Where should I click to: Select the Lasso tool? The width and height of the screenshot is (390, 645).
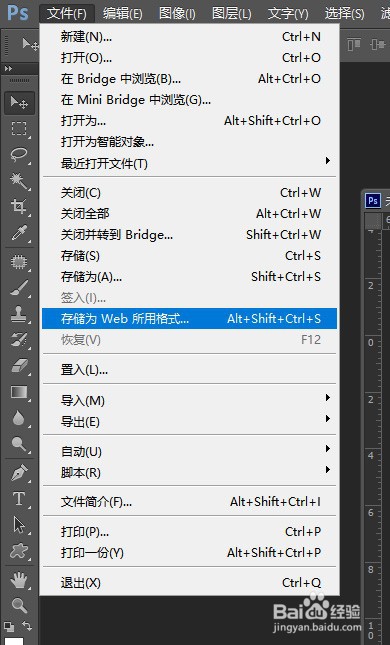pyautogui.click(x=19, y=155)
